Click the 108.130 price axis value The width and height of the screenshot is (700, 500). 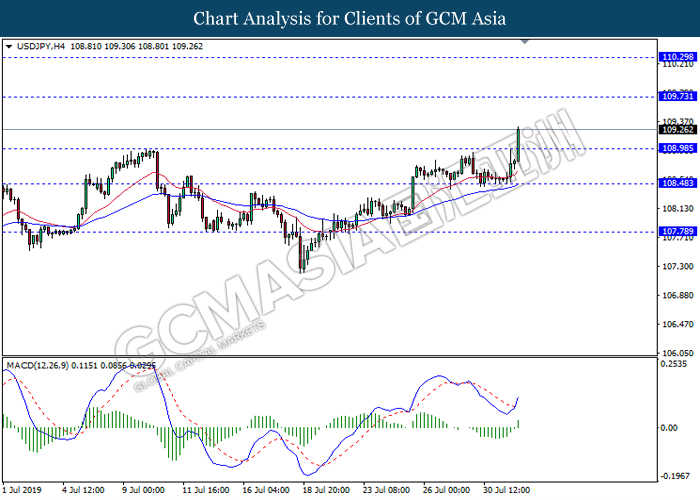pos(678,208)
